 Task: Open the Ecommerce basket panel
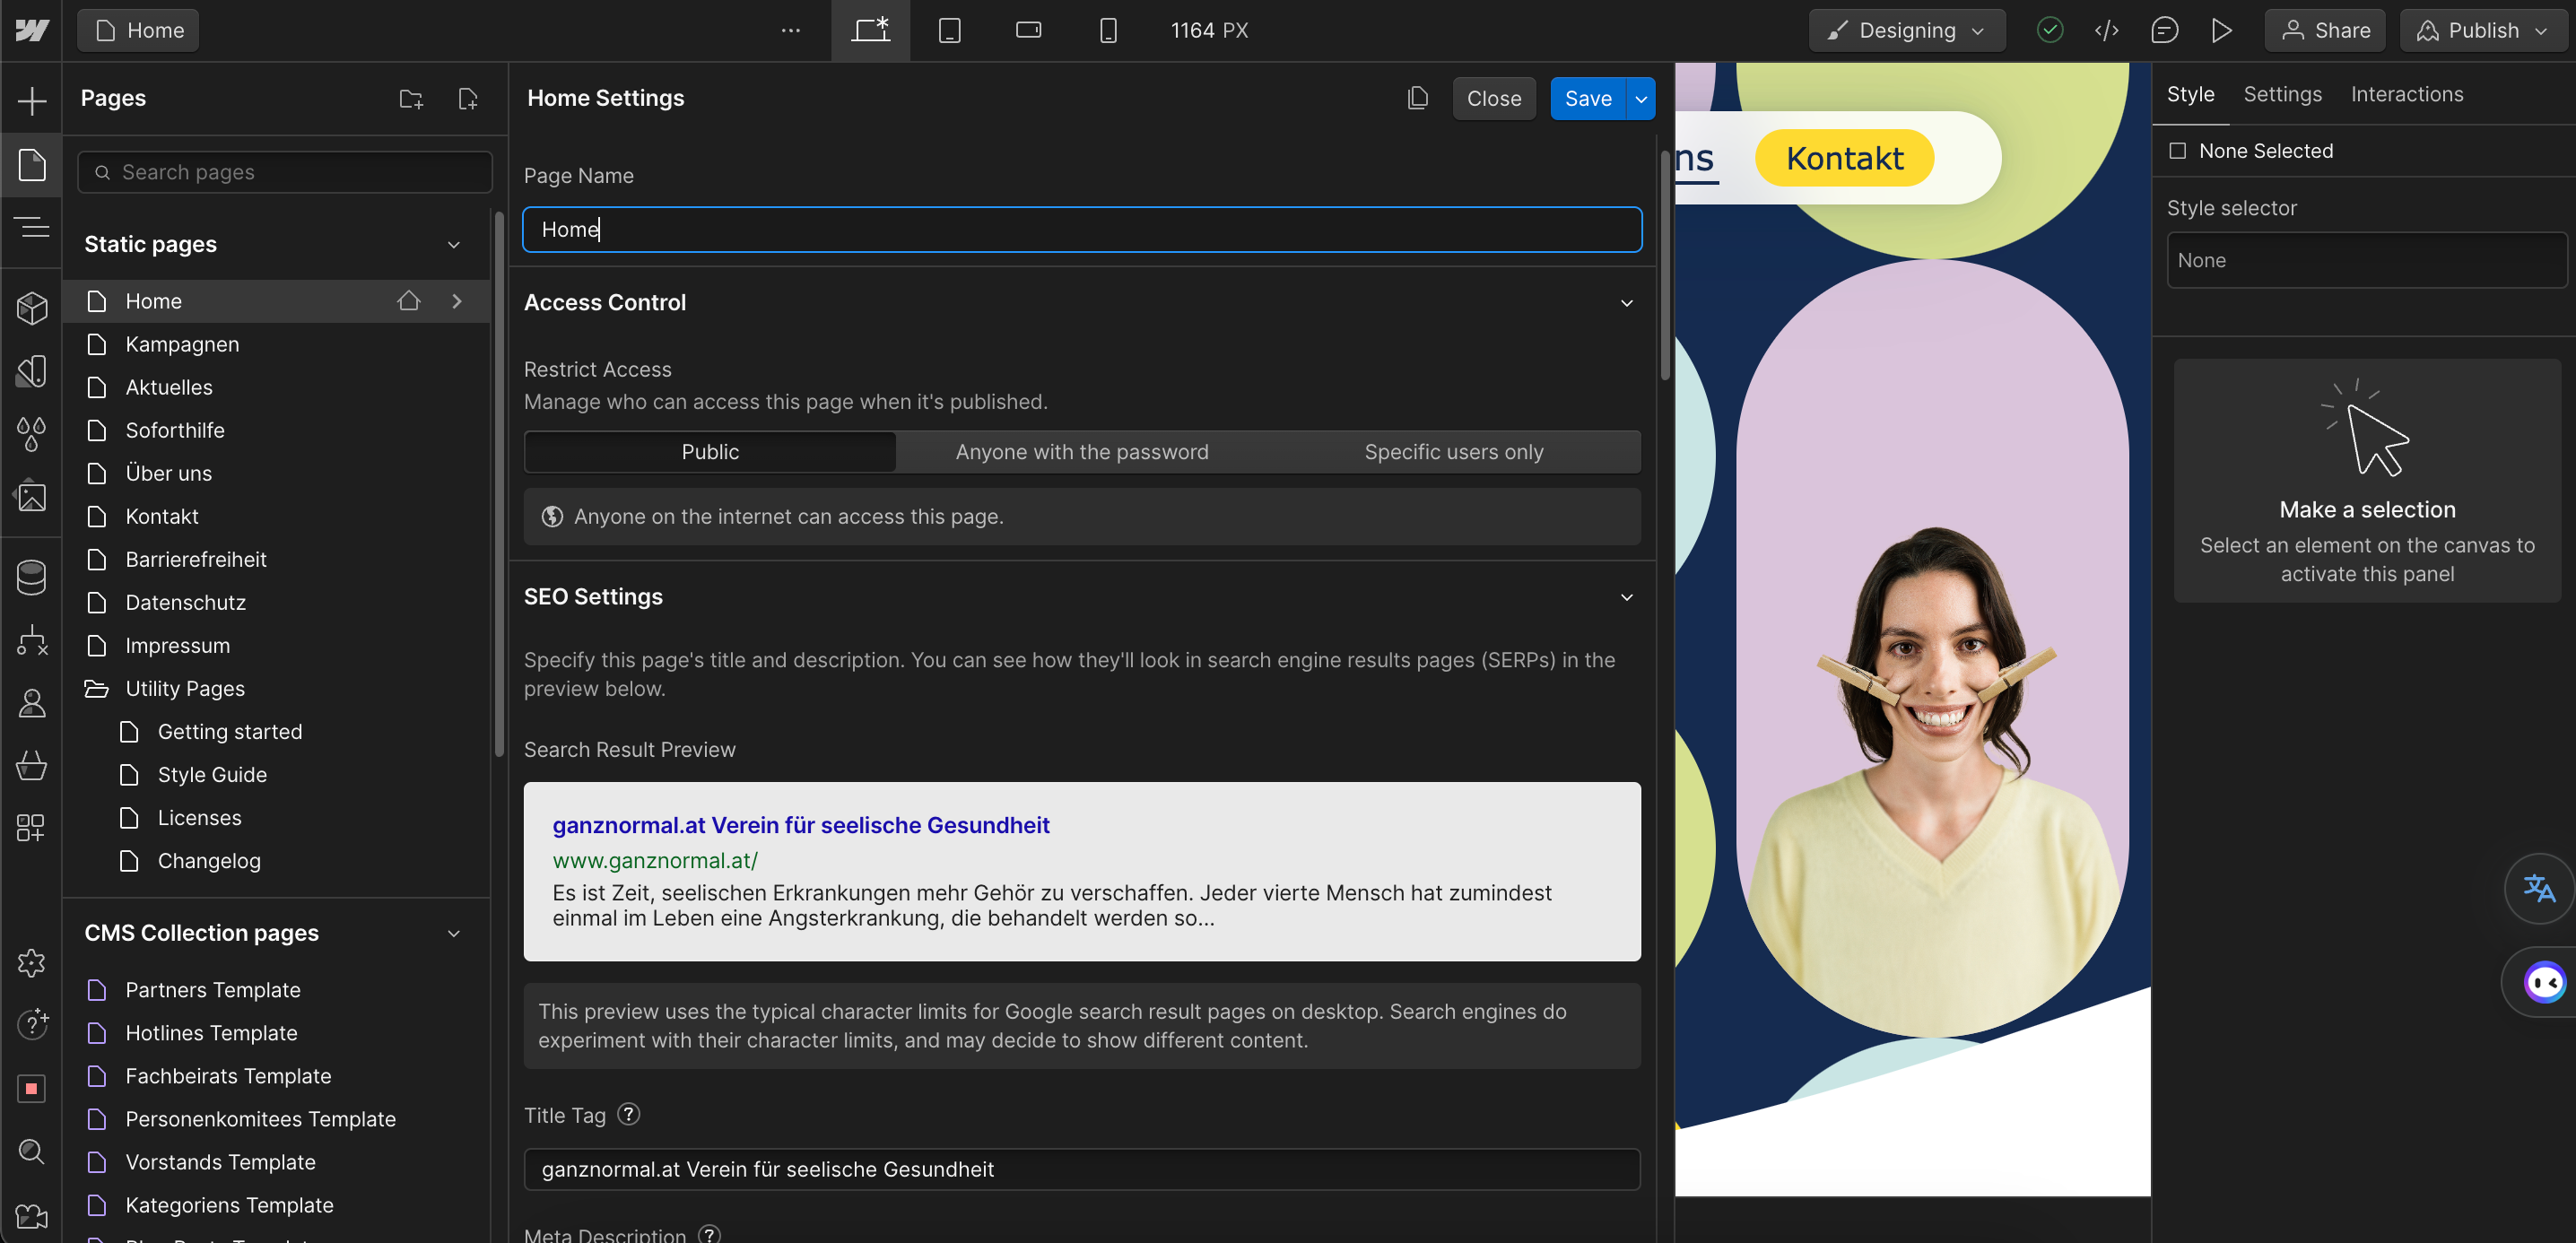pyautogui.click(x=31, y=765)
